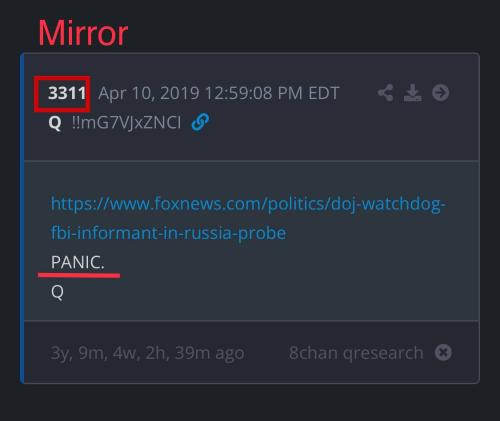Click the 'fbi-informant-in-russia-probe' link text
Screen dimensions: 500x421
168,233
